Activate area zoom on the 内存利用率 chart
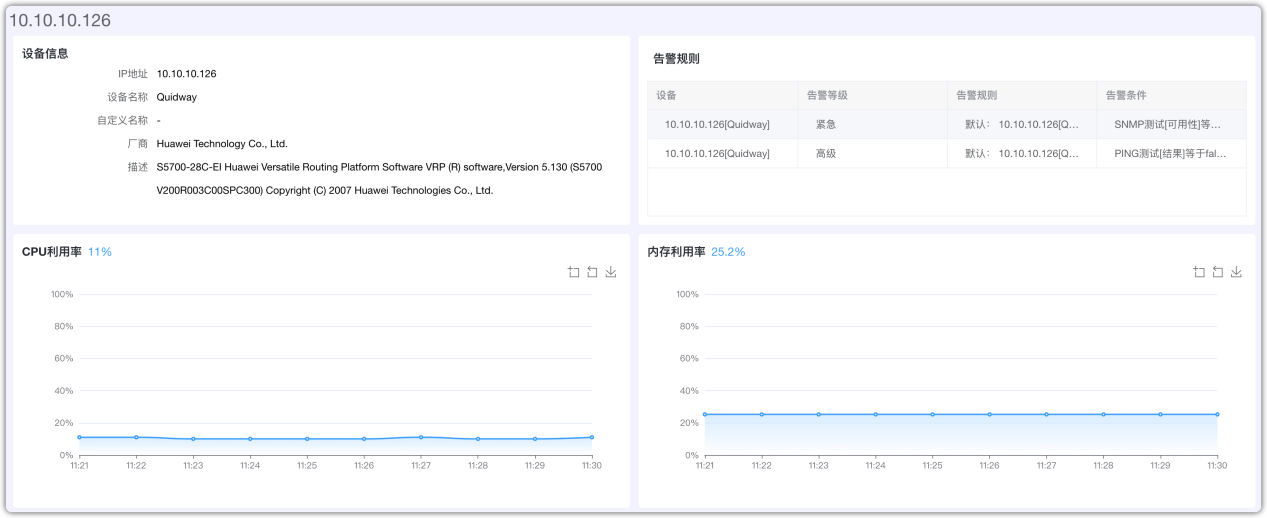The height and width of the screenshot is (518, 1267). pos(1199,272)
